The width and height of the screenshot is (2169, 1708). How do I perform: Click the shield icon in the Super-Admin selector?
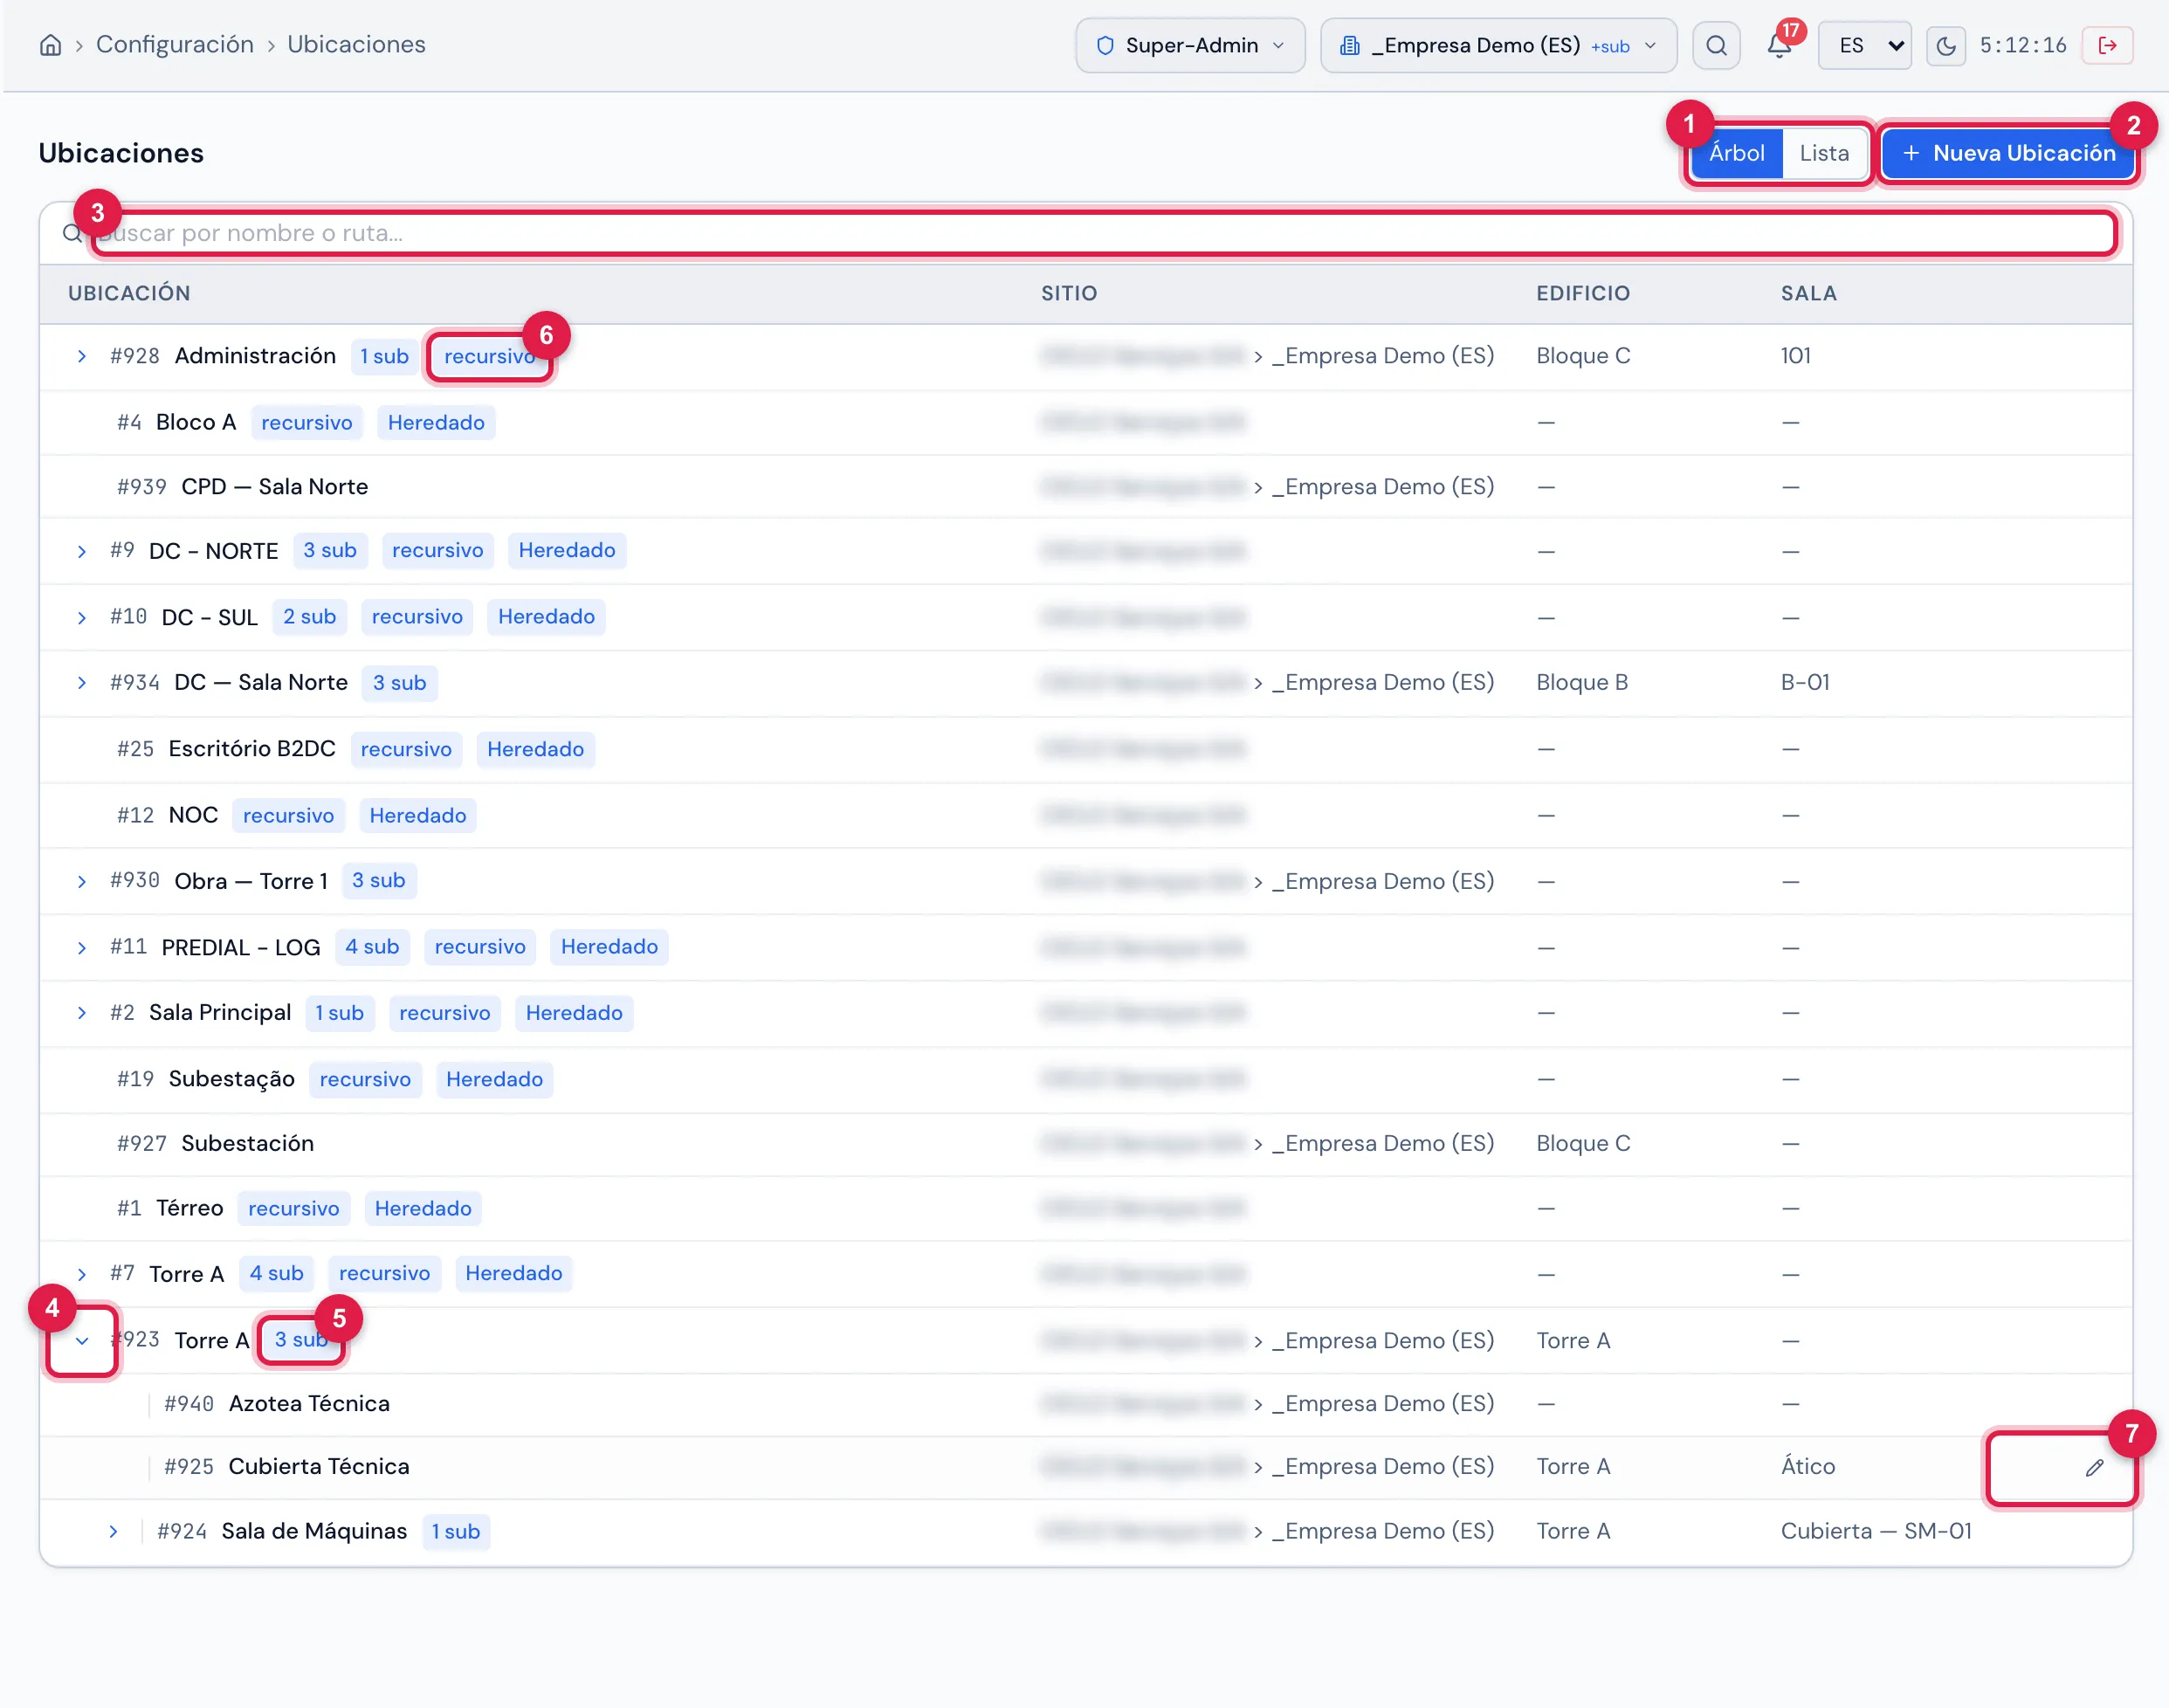pos(1105,45)
